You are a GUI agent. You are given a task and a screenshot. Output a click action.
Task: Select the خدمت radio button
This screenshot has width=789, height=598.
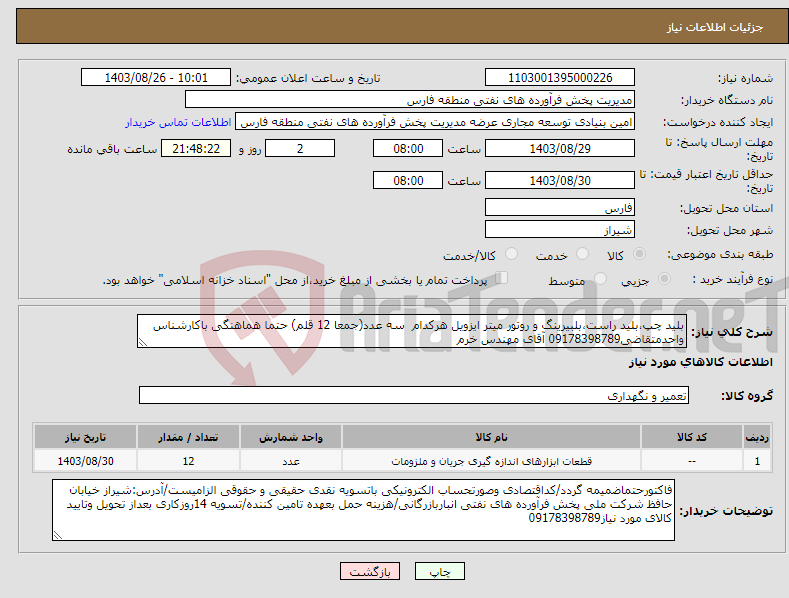(x=582, y=254)
